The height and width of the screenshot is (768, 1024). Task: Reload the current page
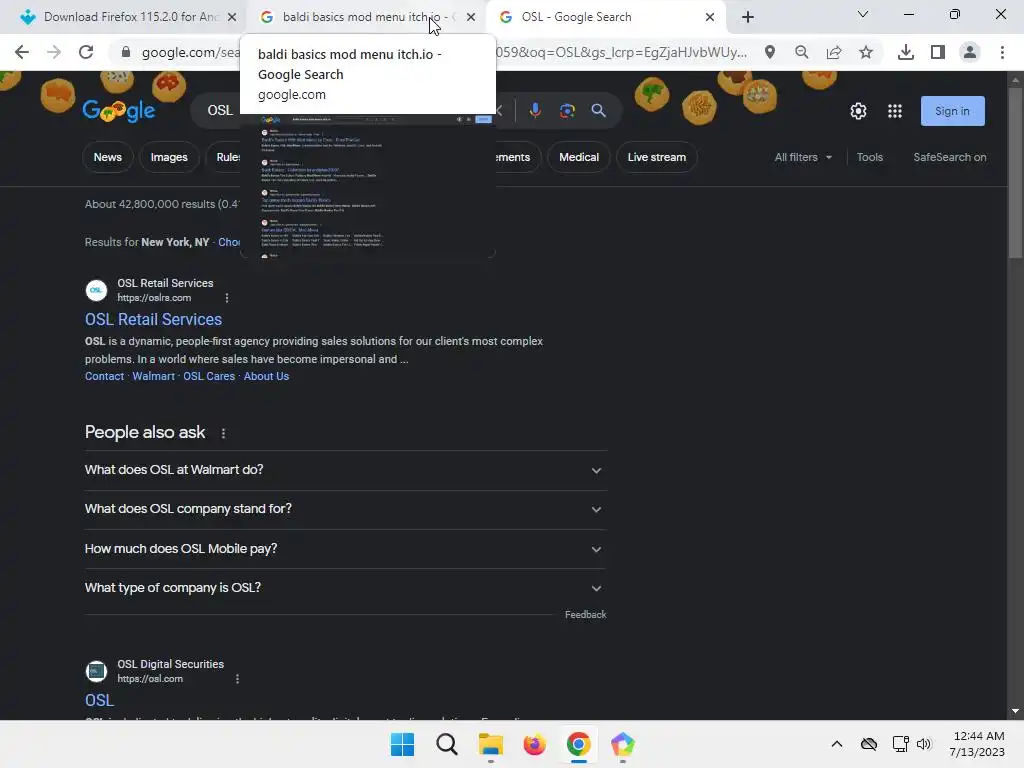pyautogui.click(x=86, y=52)
